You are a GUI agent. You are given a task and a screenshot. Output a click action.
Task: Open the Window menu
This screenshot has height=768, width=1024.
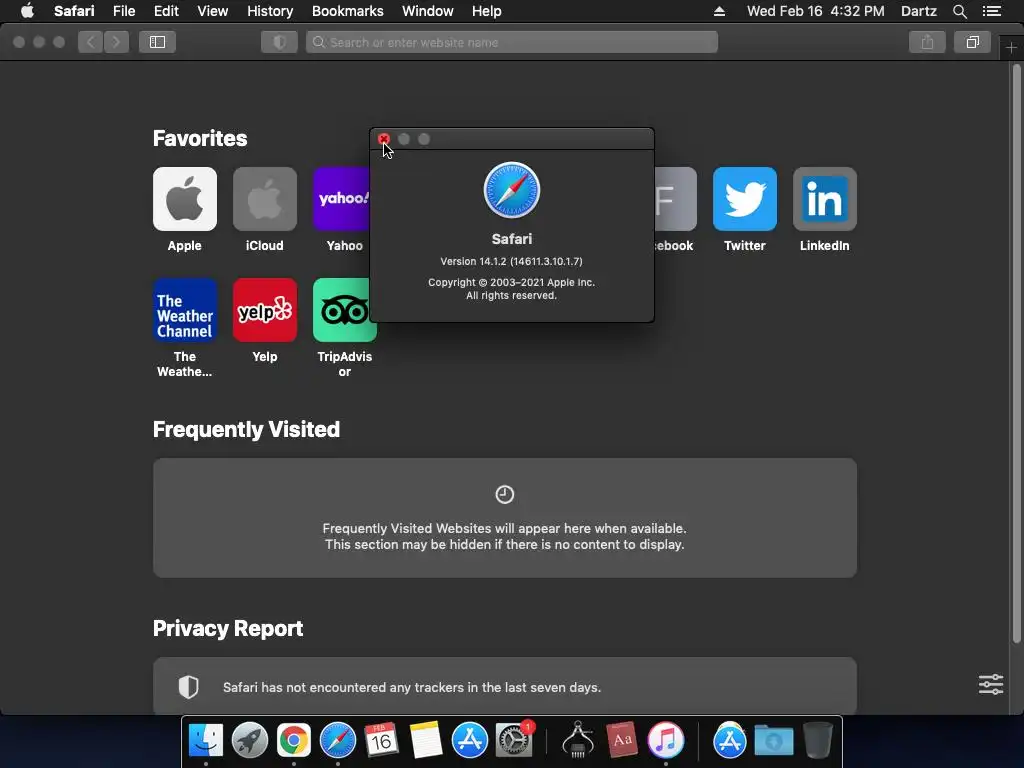point(428,11)
